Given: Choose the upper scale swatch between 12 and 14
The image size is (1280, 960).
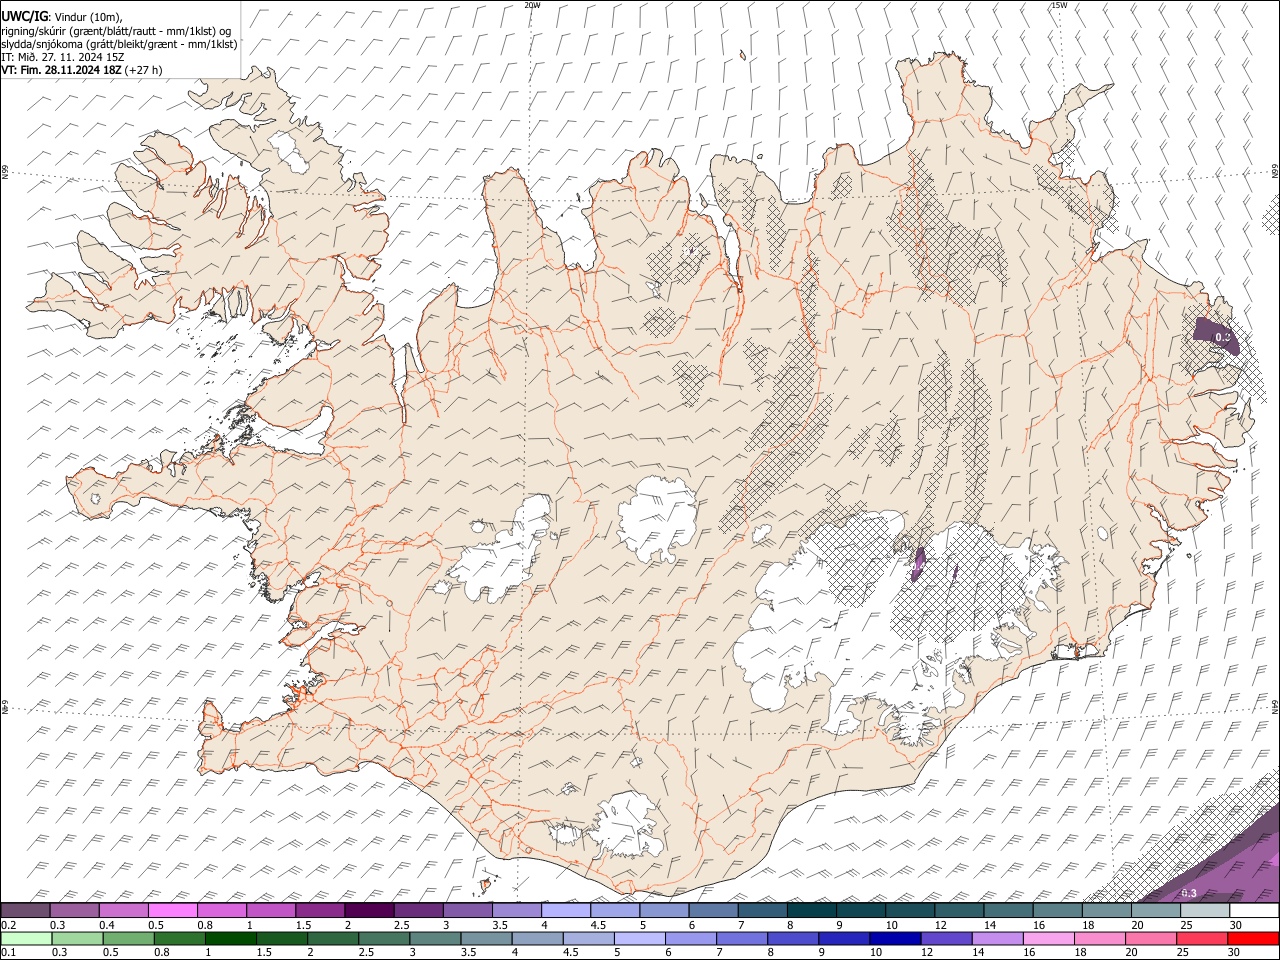Looking at the screenshot, I should [959, 910].
